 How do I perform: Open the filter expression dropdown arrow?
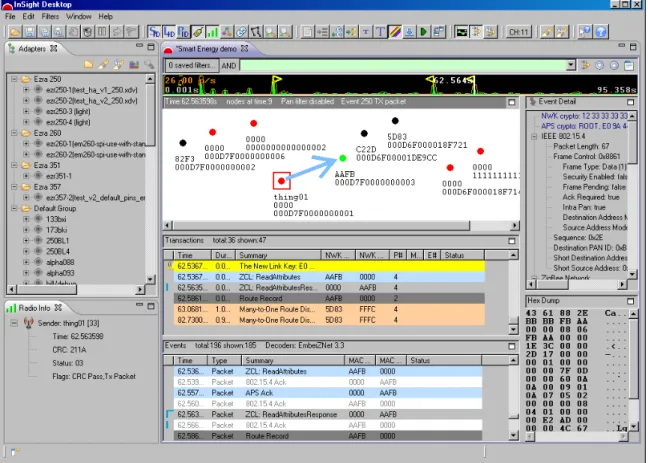[x=571, y=65]
